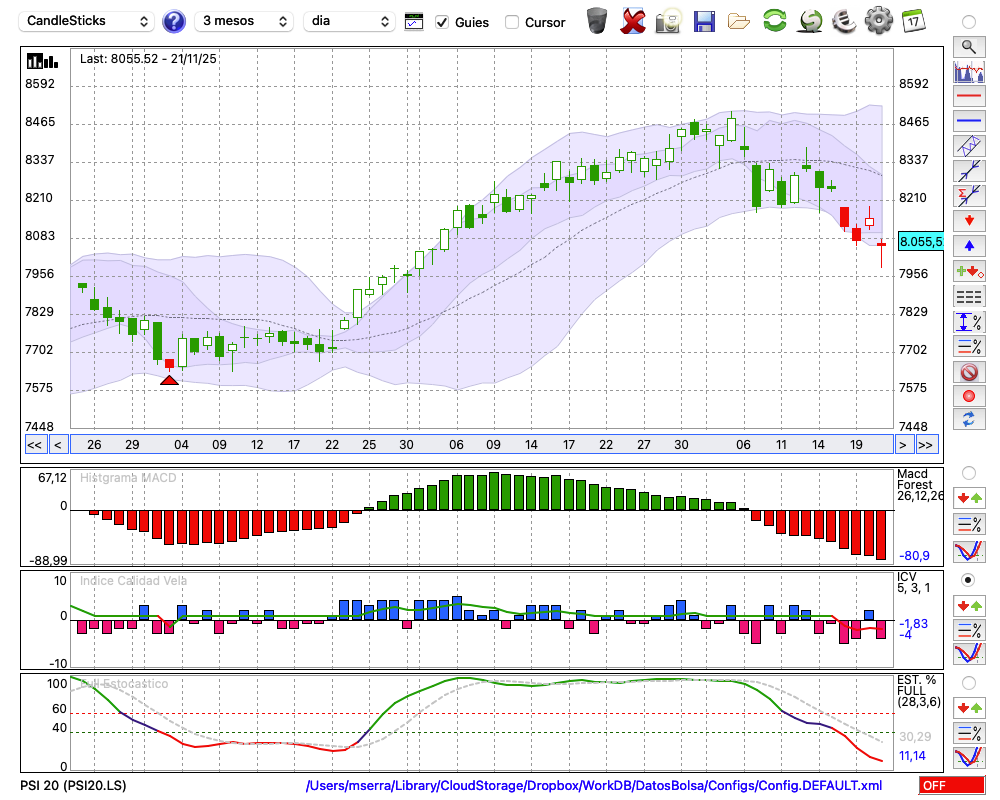The height and width of the screenshot is (800, 1000).
Task: Add a red down arrow marker
Action: tap(969, 221)
